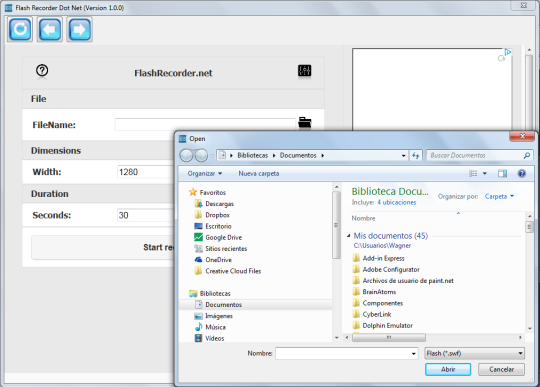This screenshot has width=540, height=387.
Task: Open the Nombre filename combo dropdown arrow
Action: (x=414, y=354)
